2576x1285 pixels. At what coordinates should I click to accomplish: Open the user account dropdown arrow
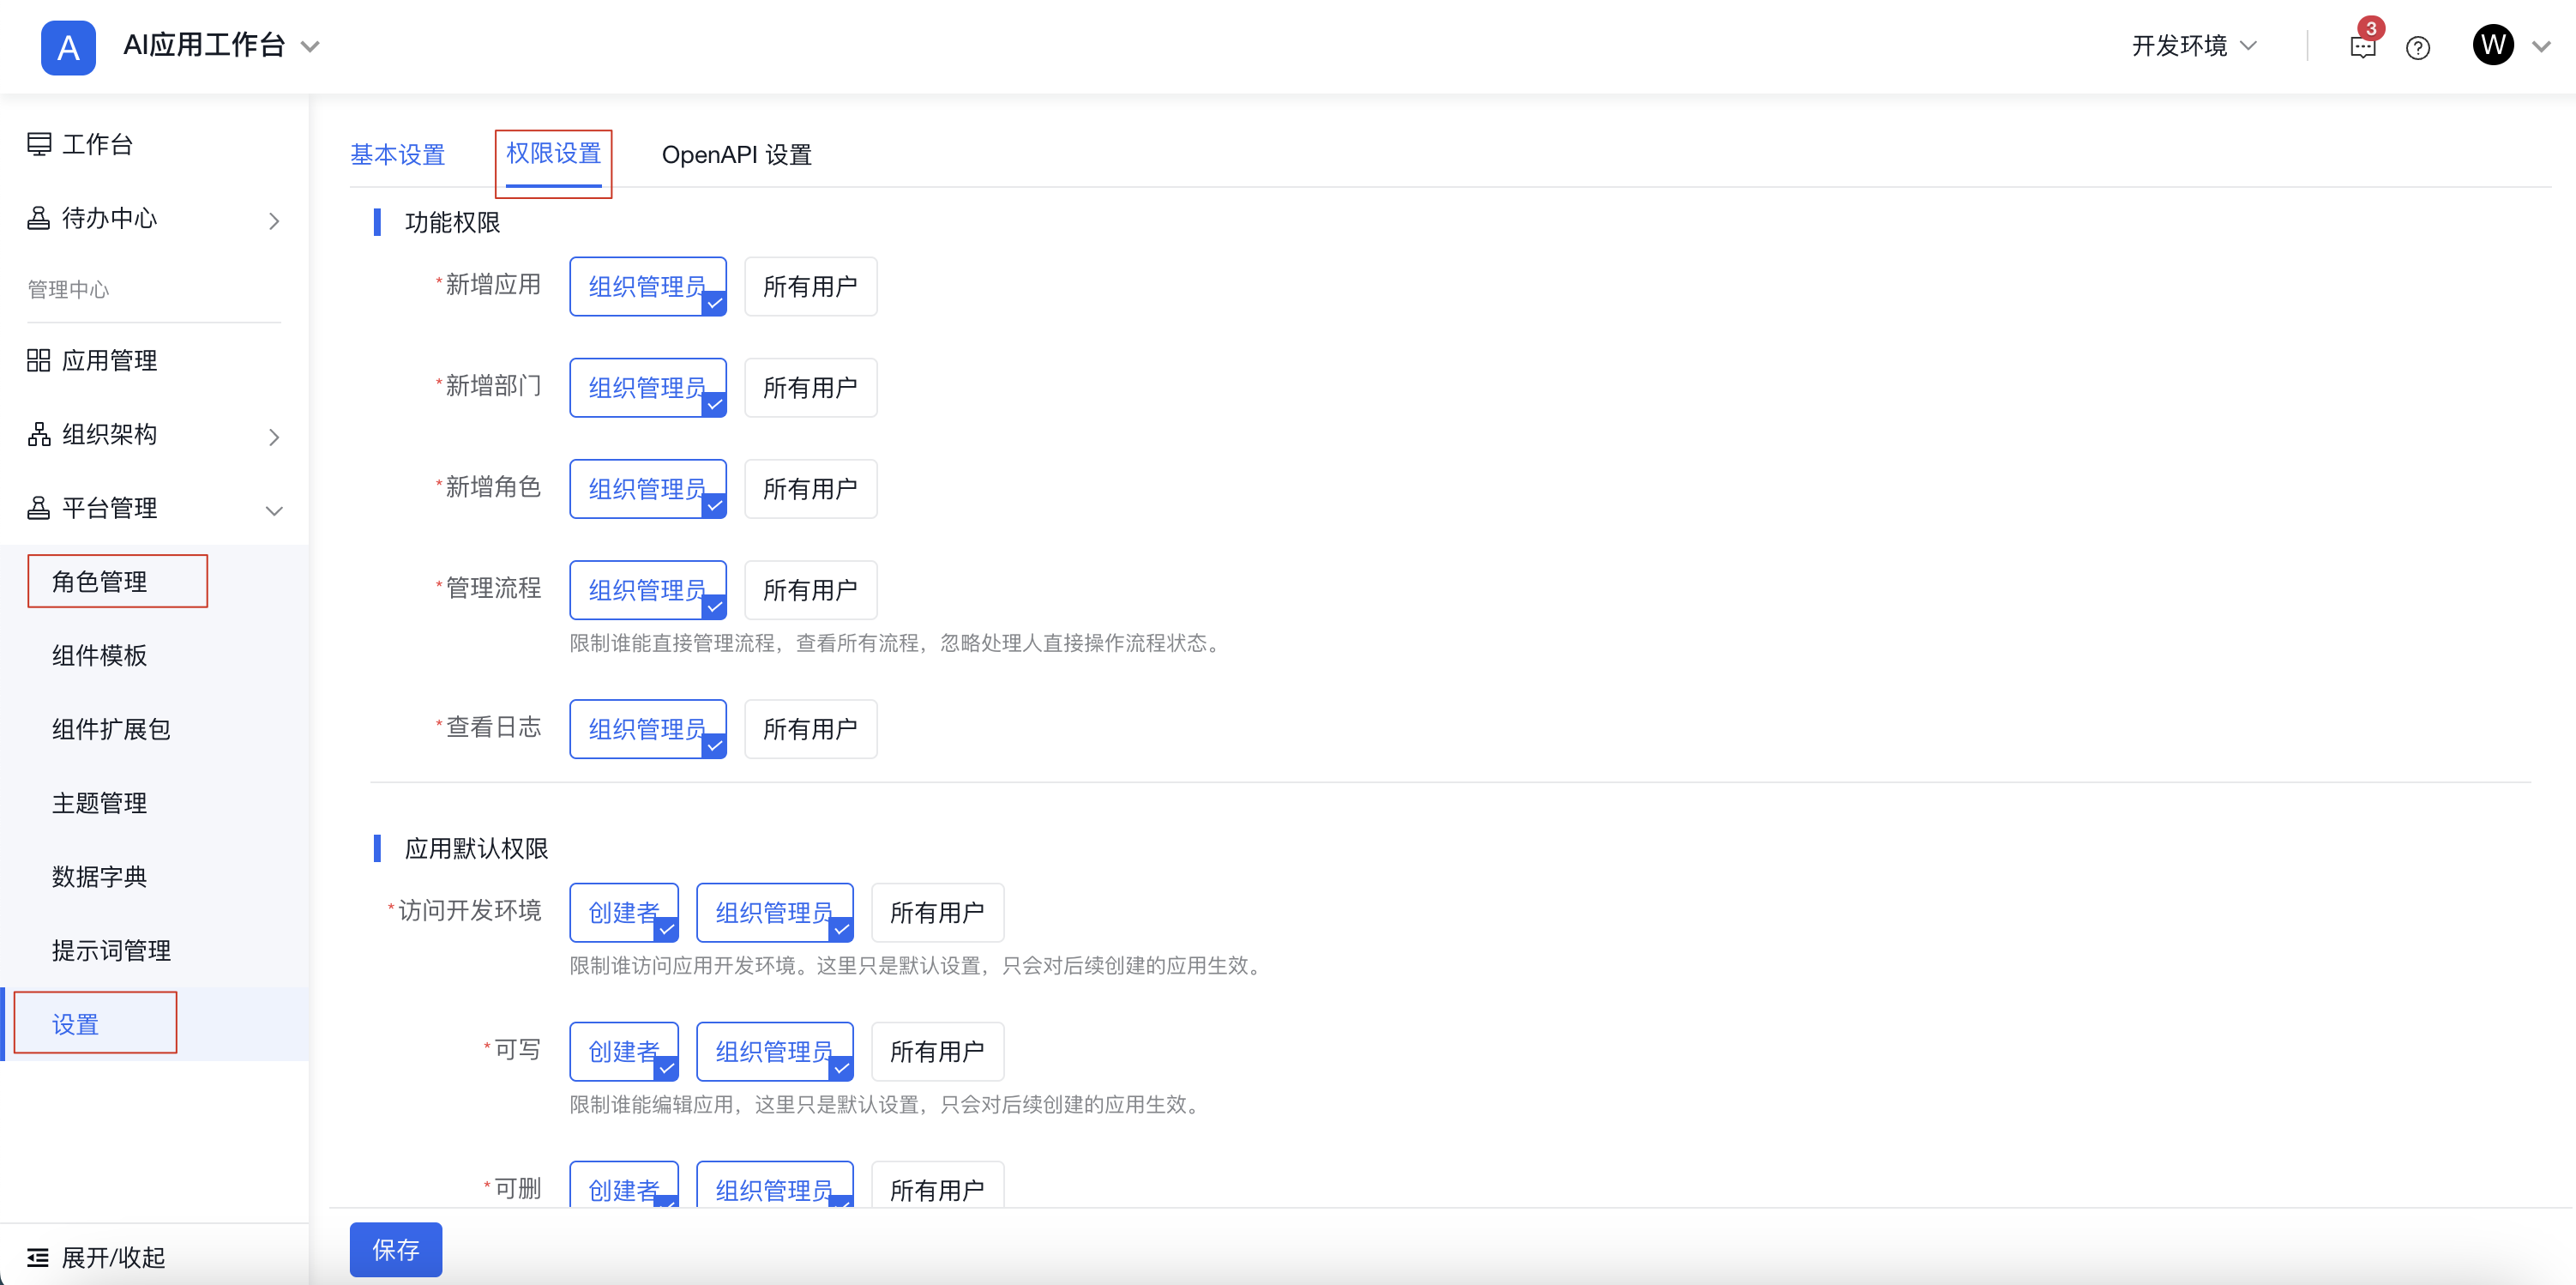2541,47
